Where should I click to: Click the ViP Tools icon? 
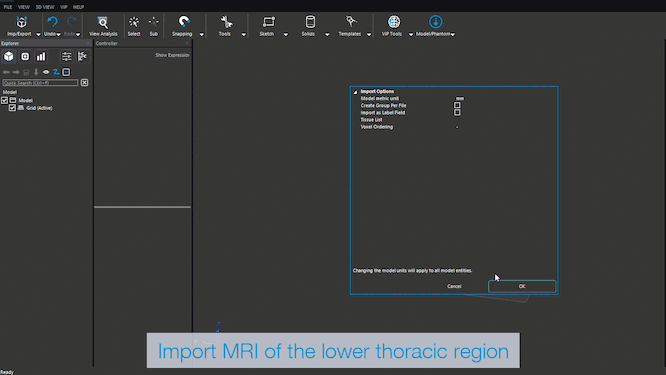pyautogui.click(x=394, y=22)
